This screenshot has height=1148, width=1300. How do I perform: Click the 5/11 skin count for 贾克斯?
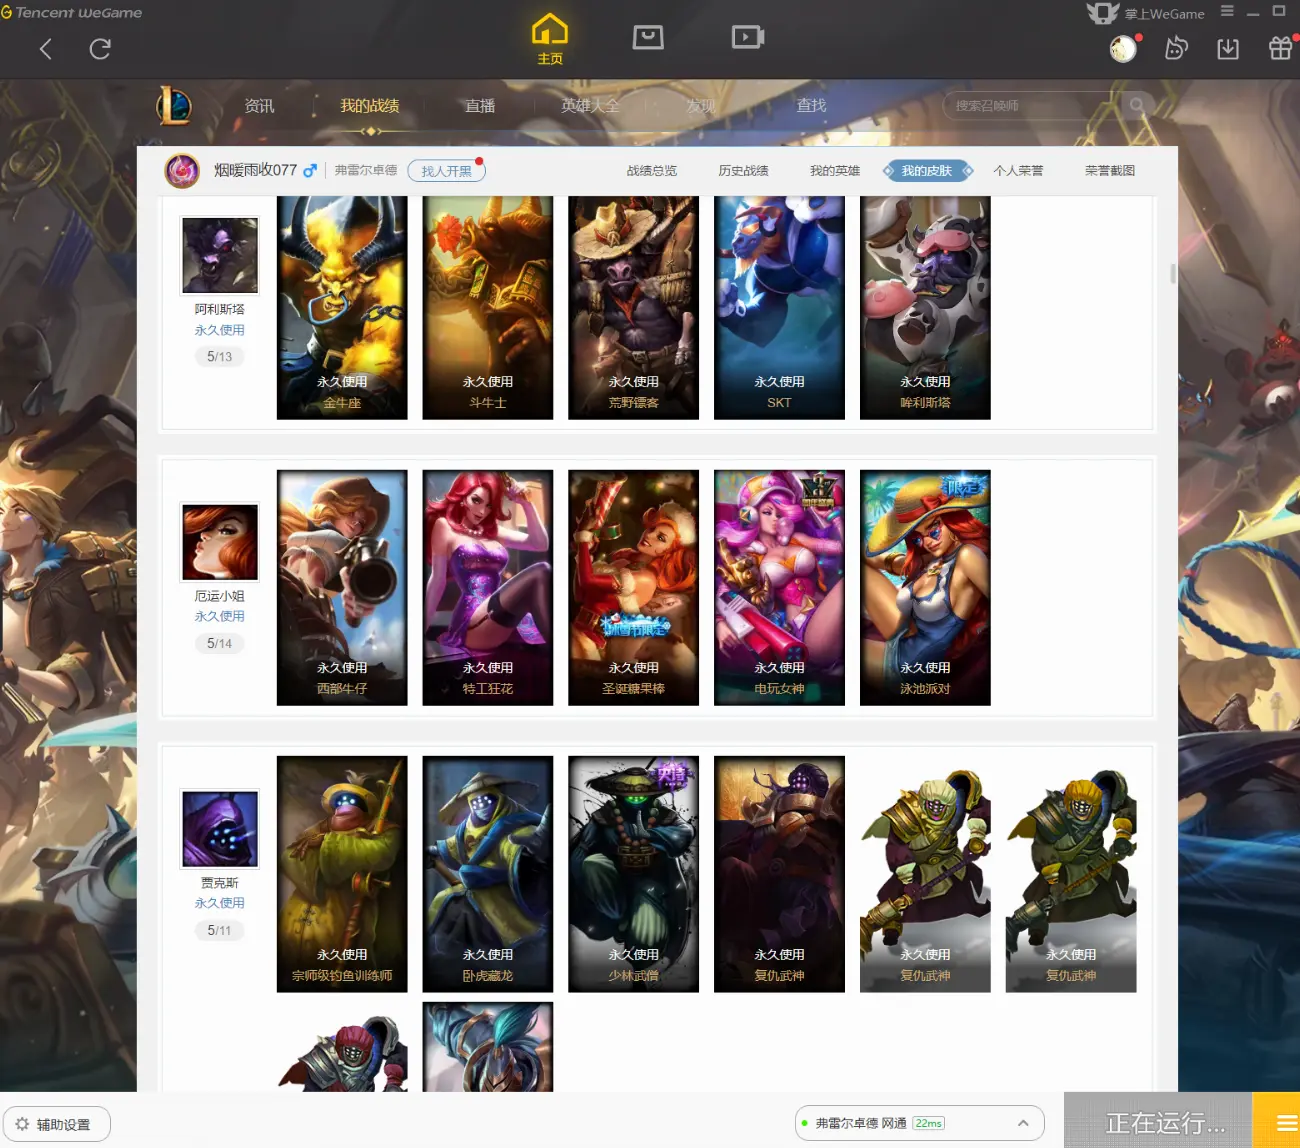(220, 931)
